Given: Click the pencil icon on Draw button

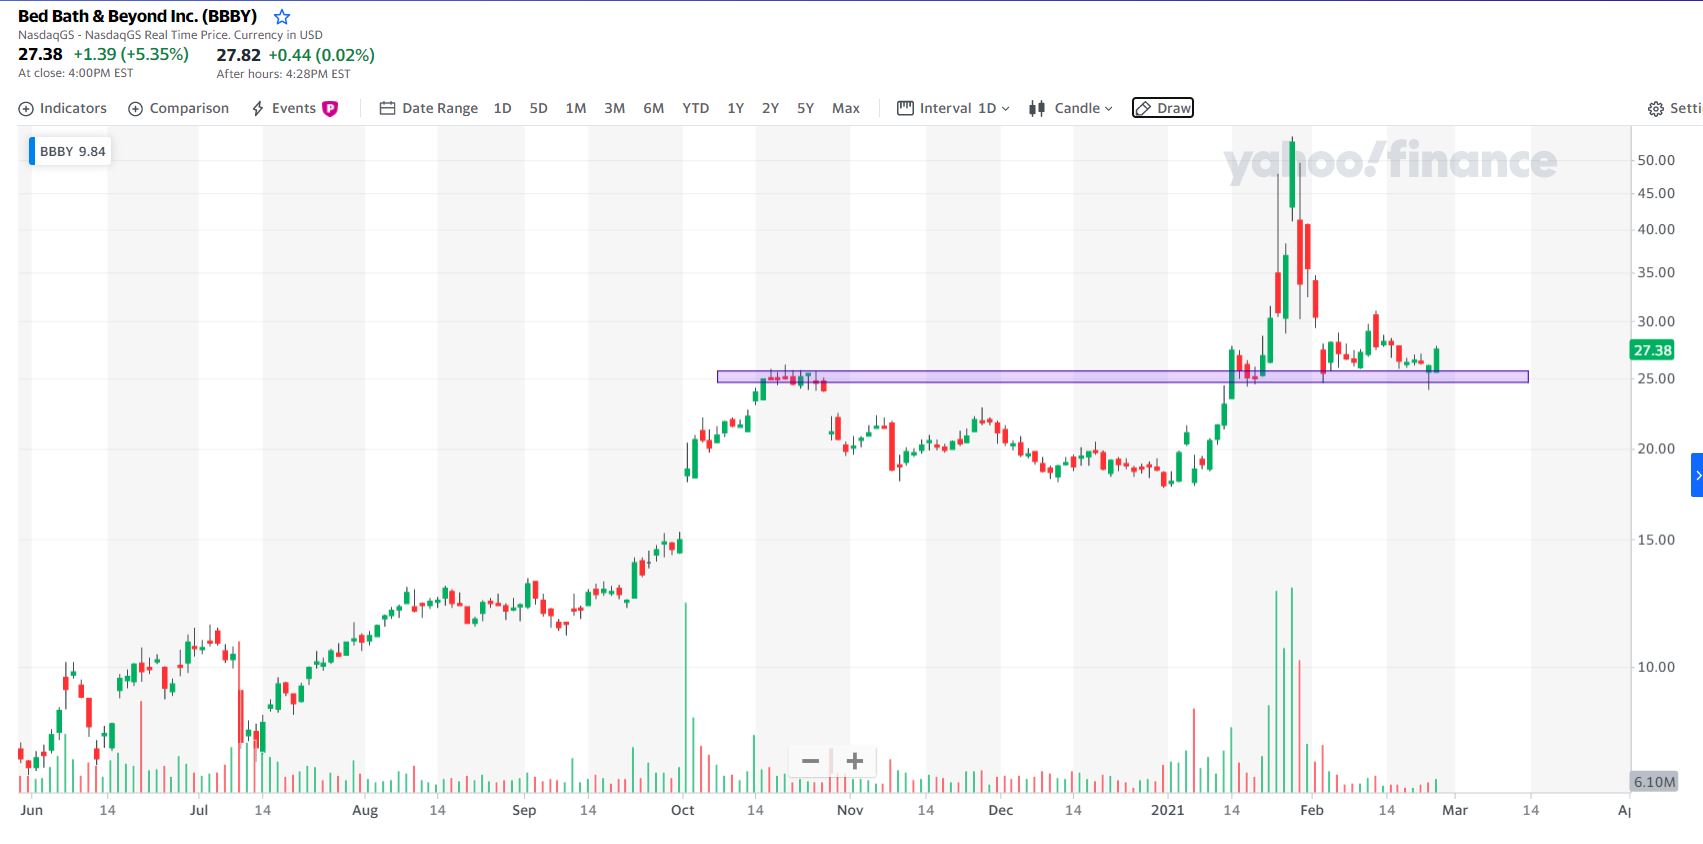Looking at the screenshot, I should pos(1144,108).
